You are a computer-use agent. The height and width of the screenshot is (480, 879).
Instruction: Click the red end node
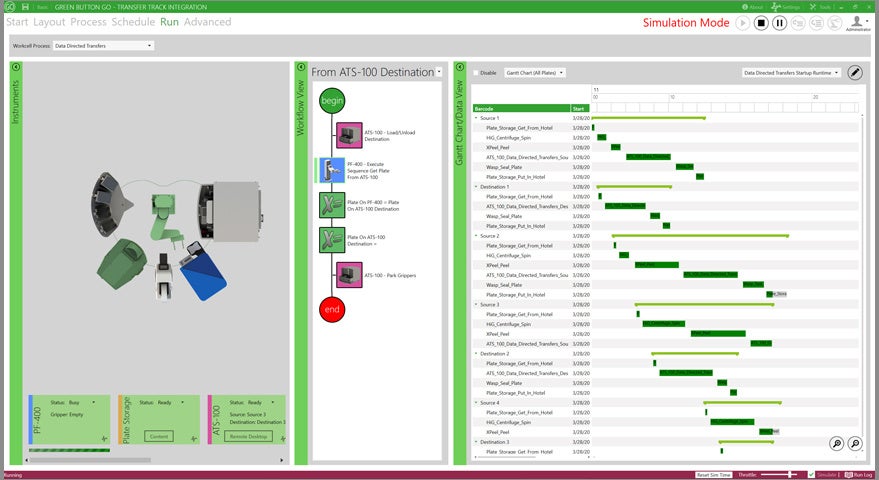(332, 309)
